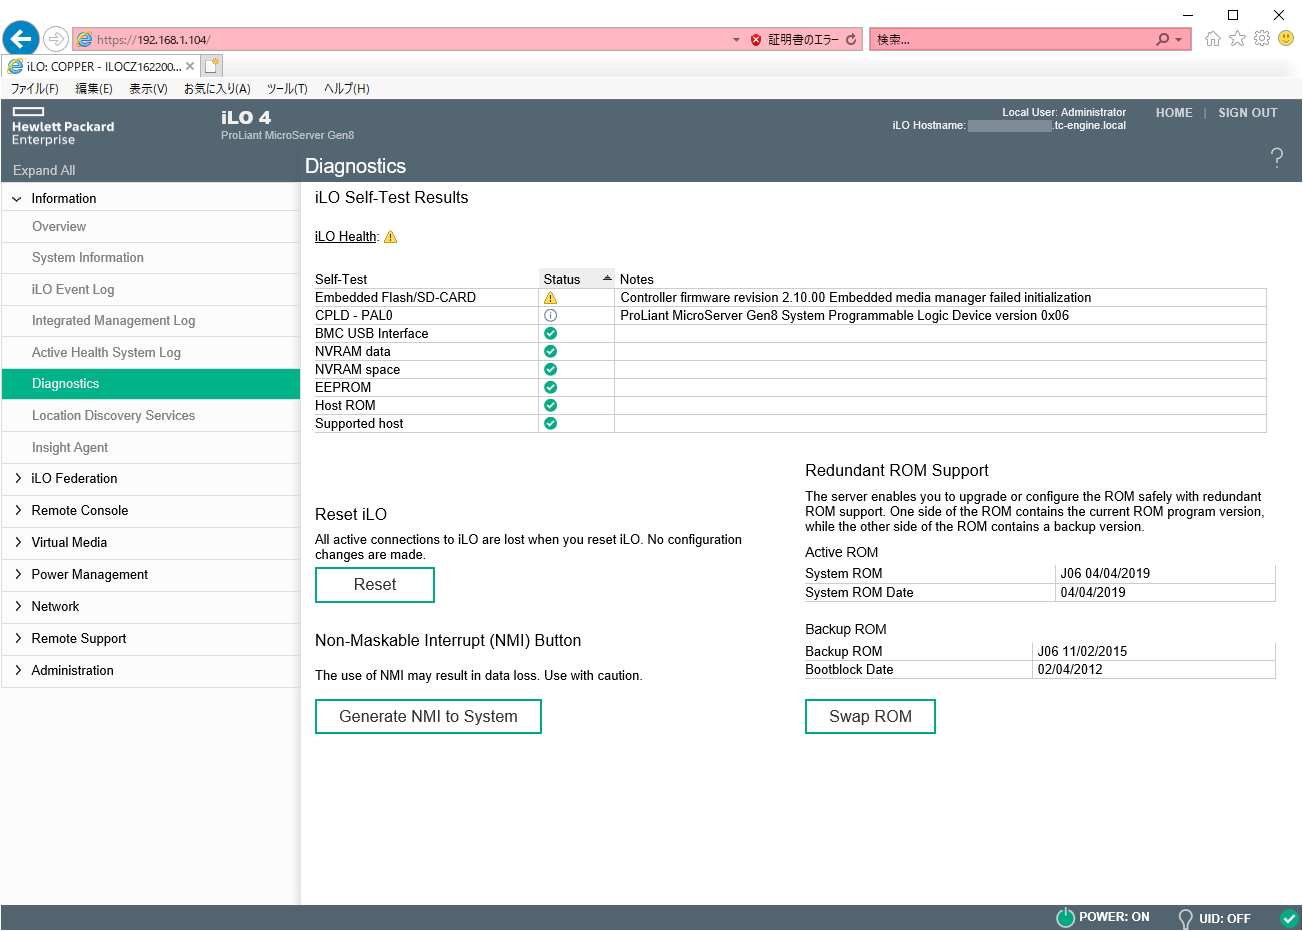Click the Self-Test column header
Viewport: 1303px width, 931px height.
pos(341,280)
